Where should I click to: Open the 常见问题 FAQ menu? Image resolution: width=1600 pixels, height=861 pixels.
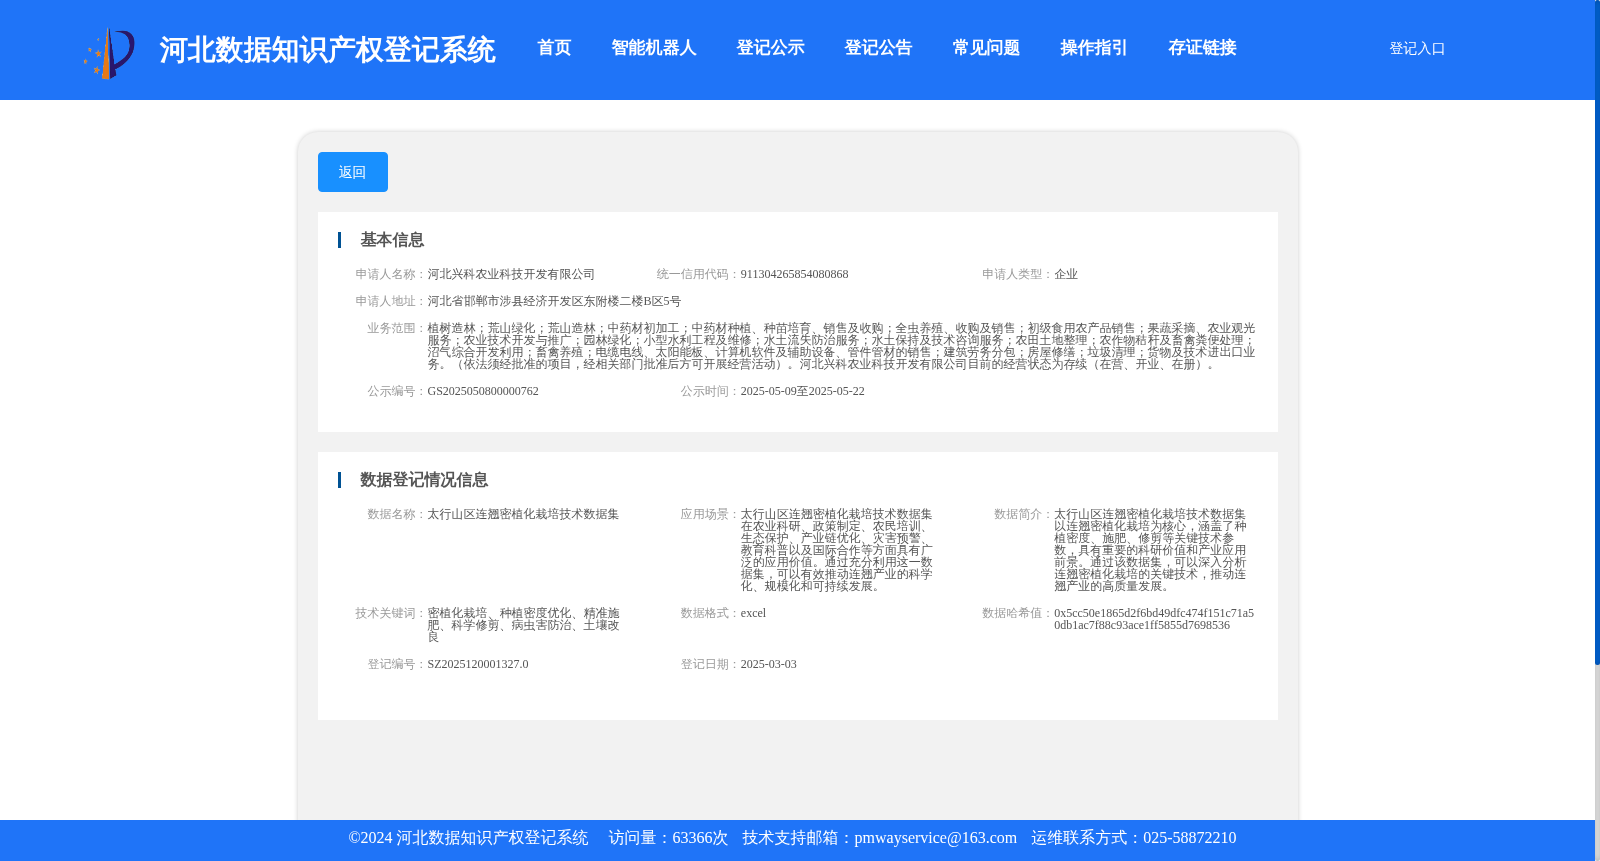pos(986,48)
